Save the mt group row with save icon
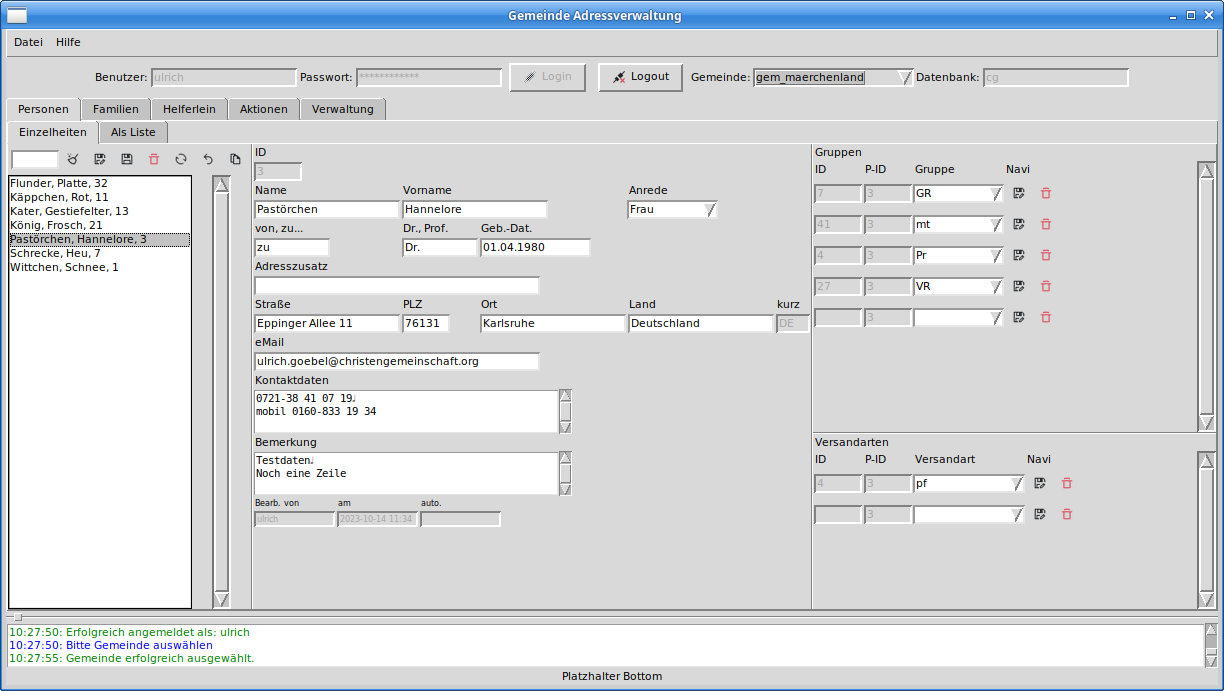This screenshot has height=691, width=1224. pyautogui.click(x=1019, y=224)
